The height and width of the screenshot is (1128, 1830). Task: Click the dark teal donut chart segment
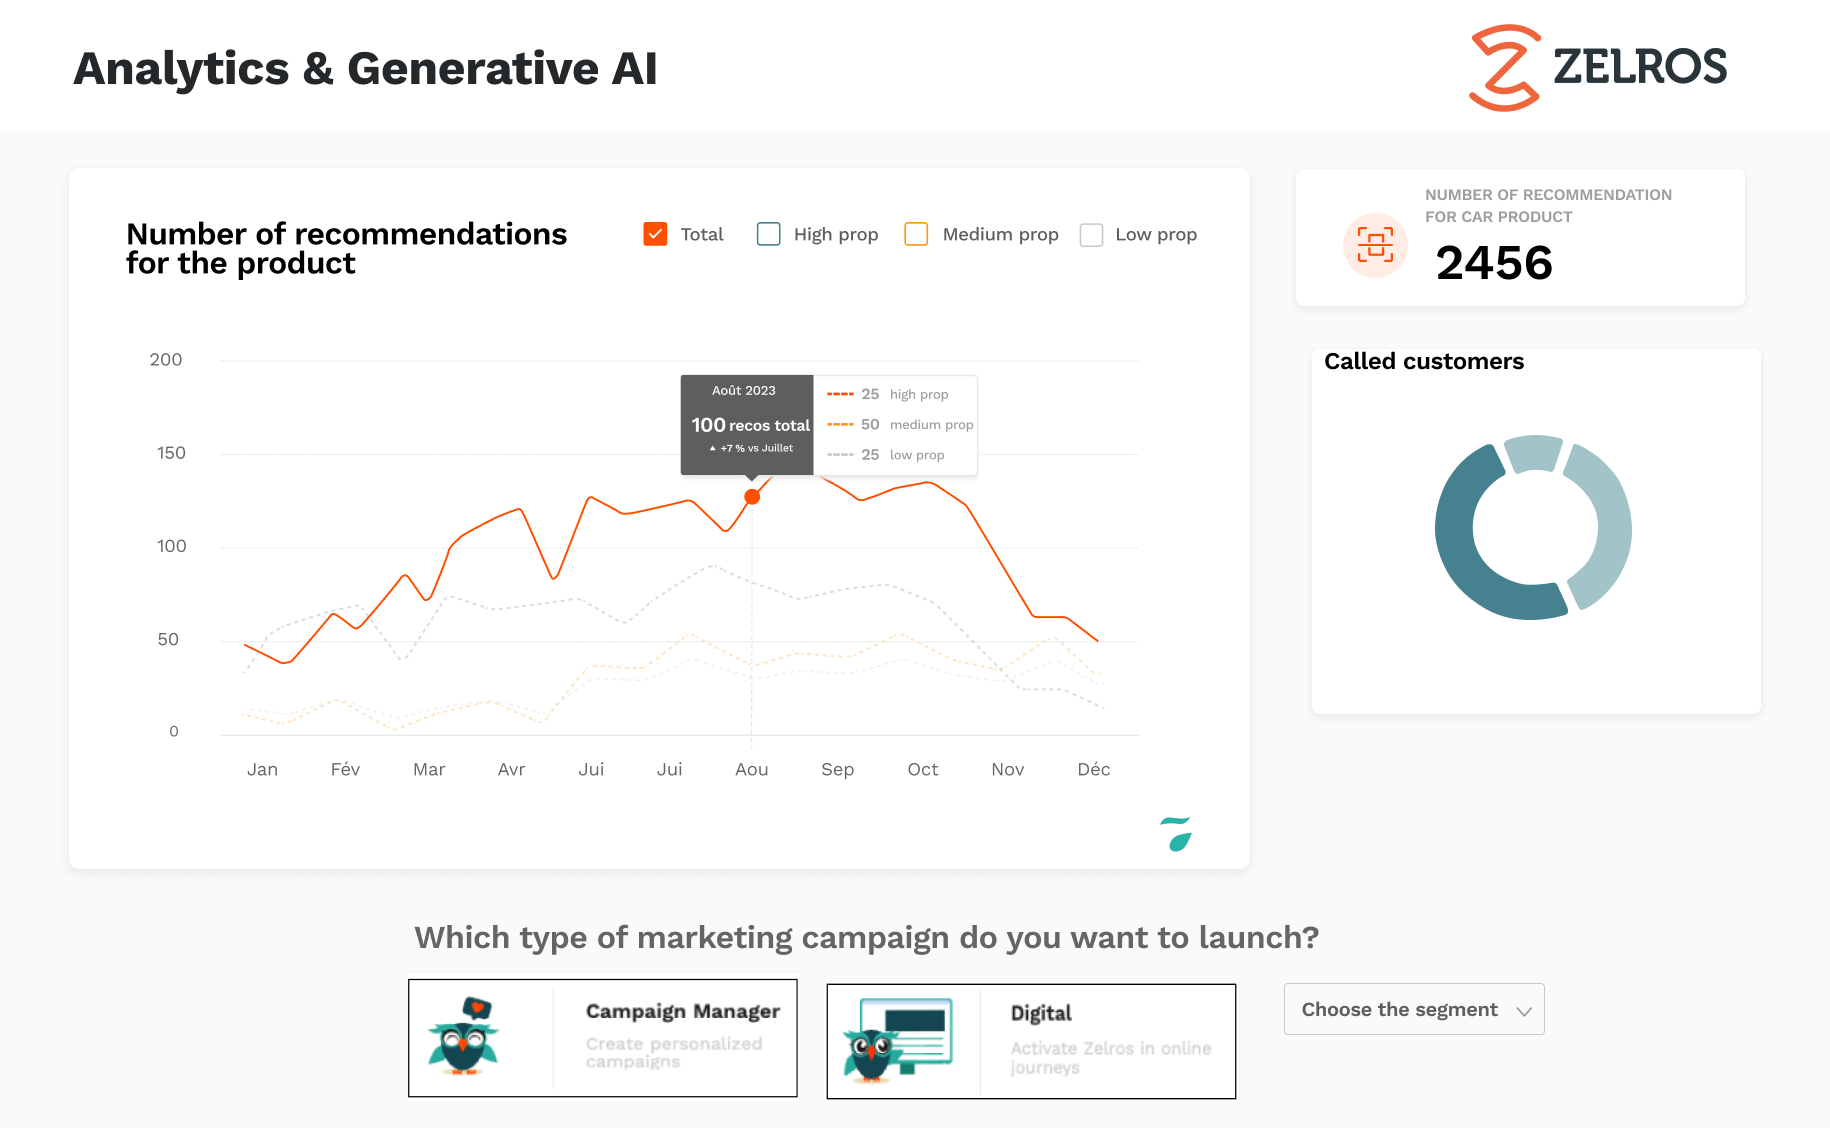pyautogui.click(x=1470, y=560)
